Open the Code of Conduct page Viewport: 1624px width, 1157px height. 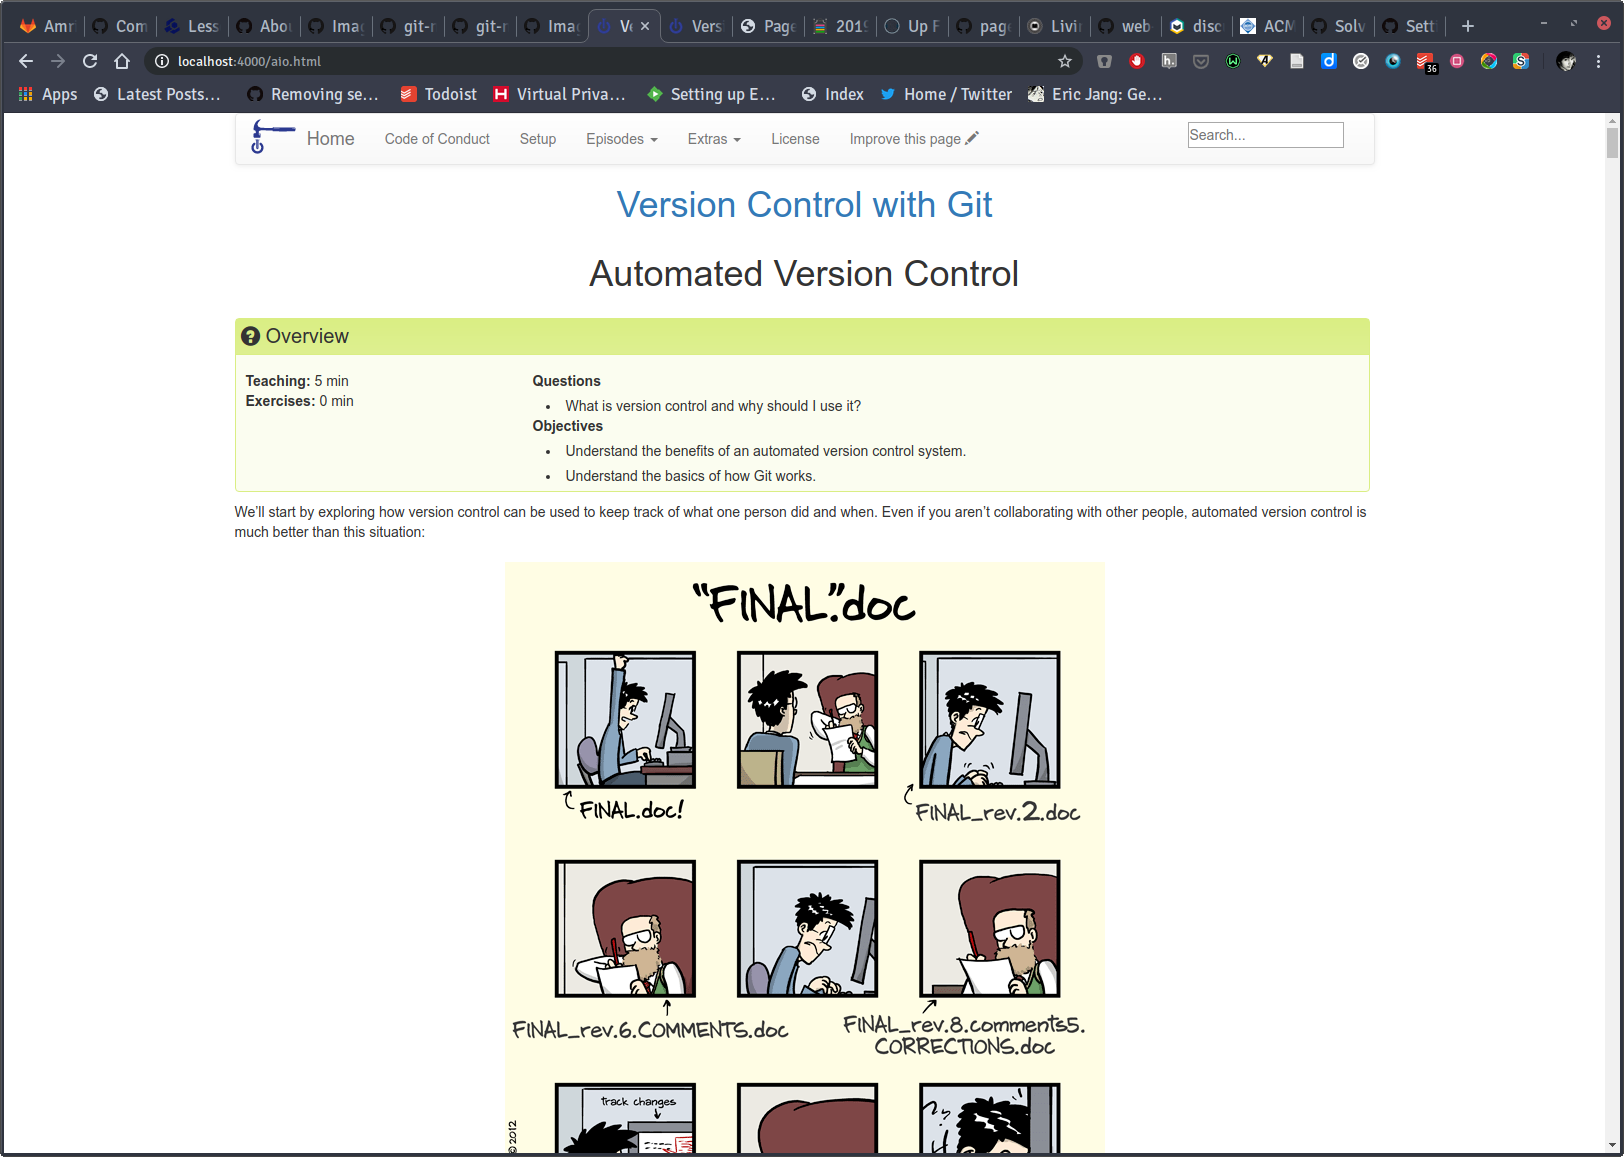click(x=437, y=139)
